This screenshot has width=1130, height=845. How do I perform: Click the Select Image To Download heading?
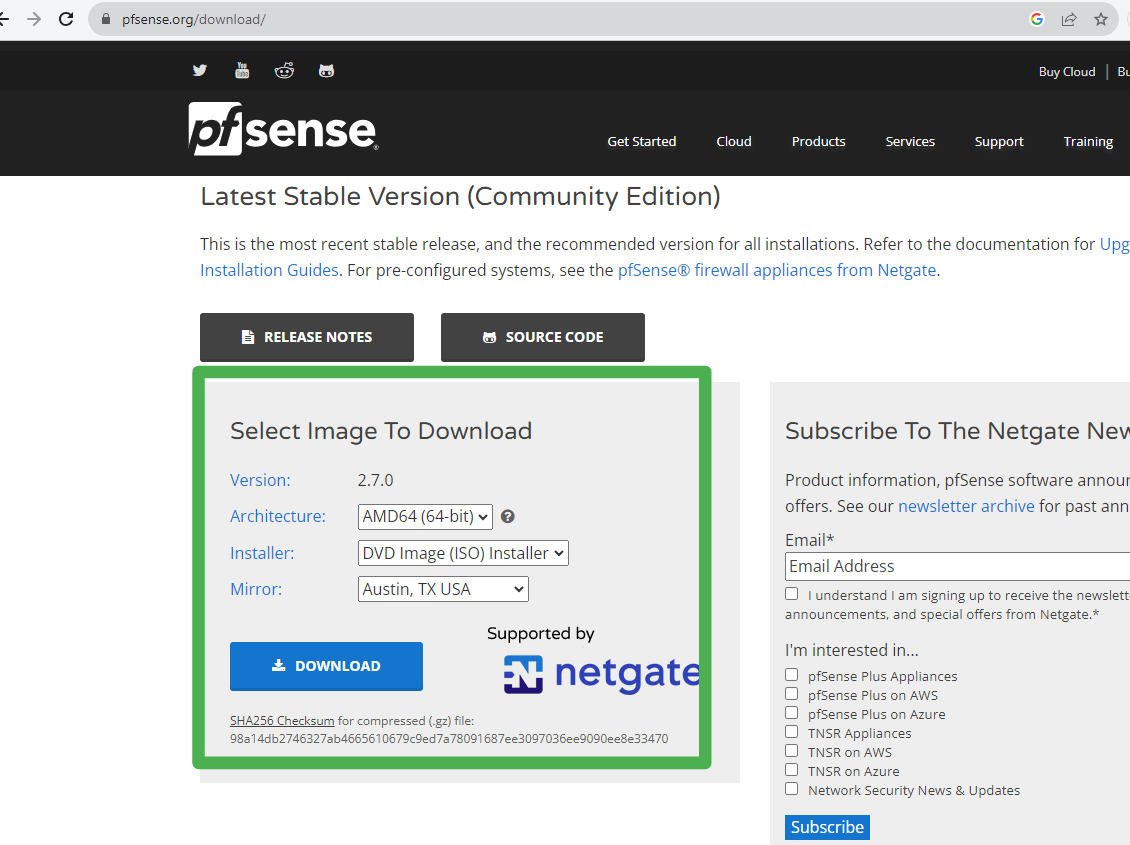point(381,431)
